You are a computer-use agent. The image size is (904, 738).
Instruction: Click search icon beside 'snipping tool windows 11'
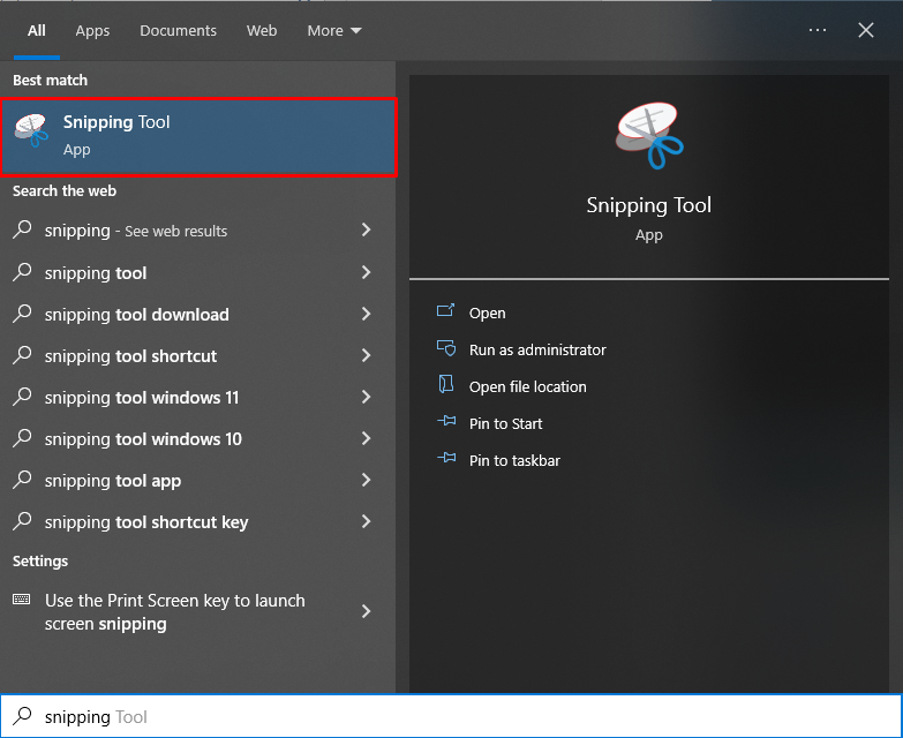(22, 396)
